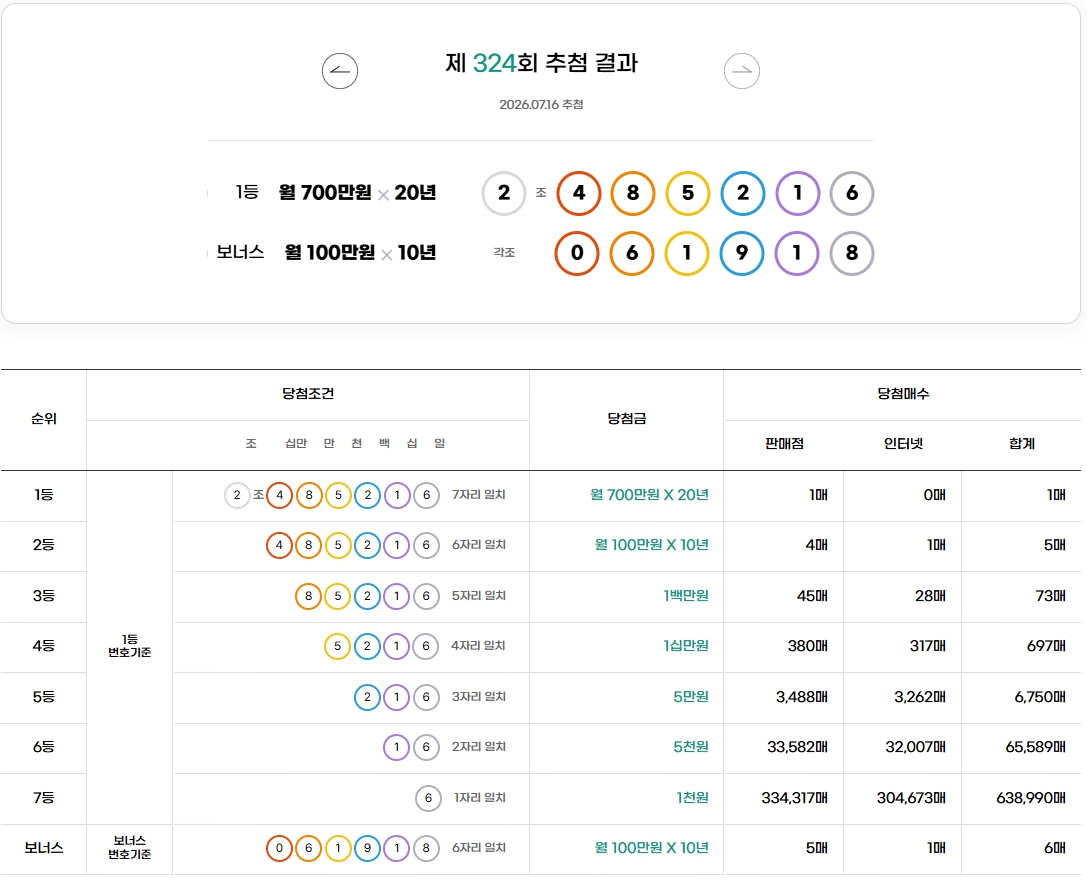
Task: Click the gray 8 ball in 보너스 table row
Action: coord(426,848)
